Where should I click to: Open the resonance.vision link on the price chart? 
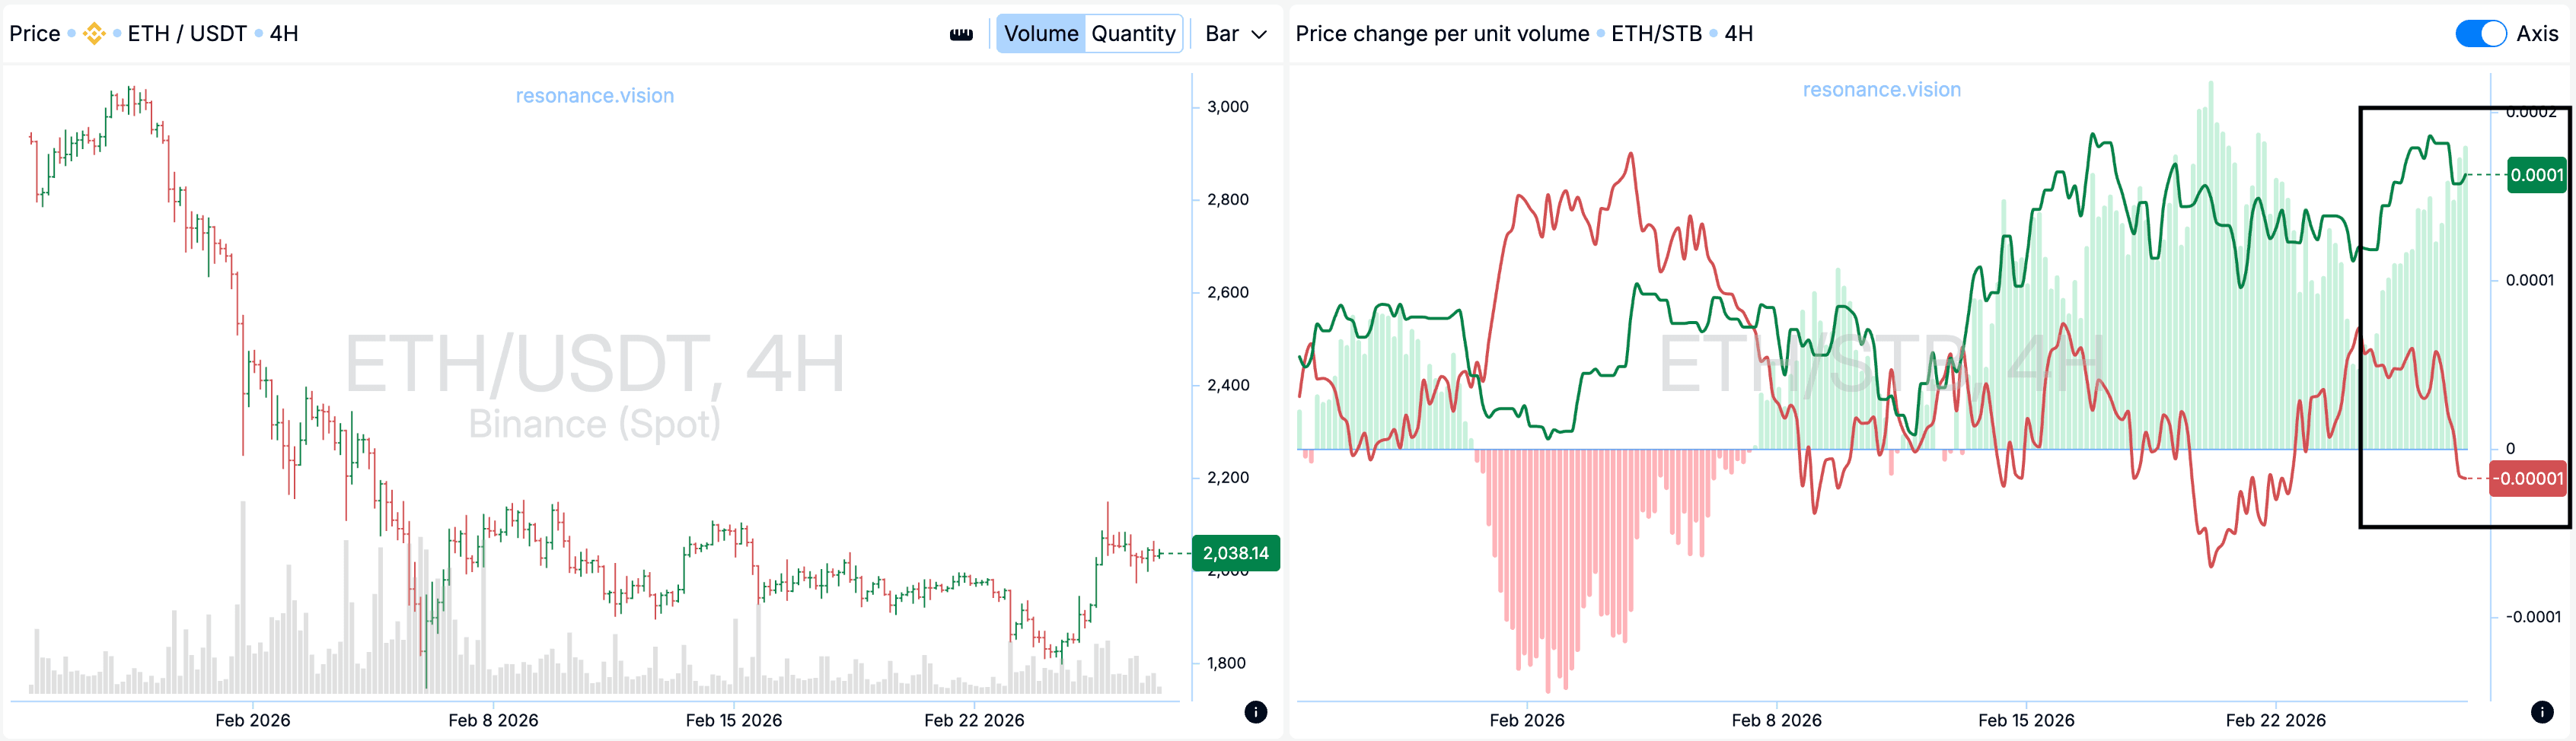(x=595, y=96)
